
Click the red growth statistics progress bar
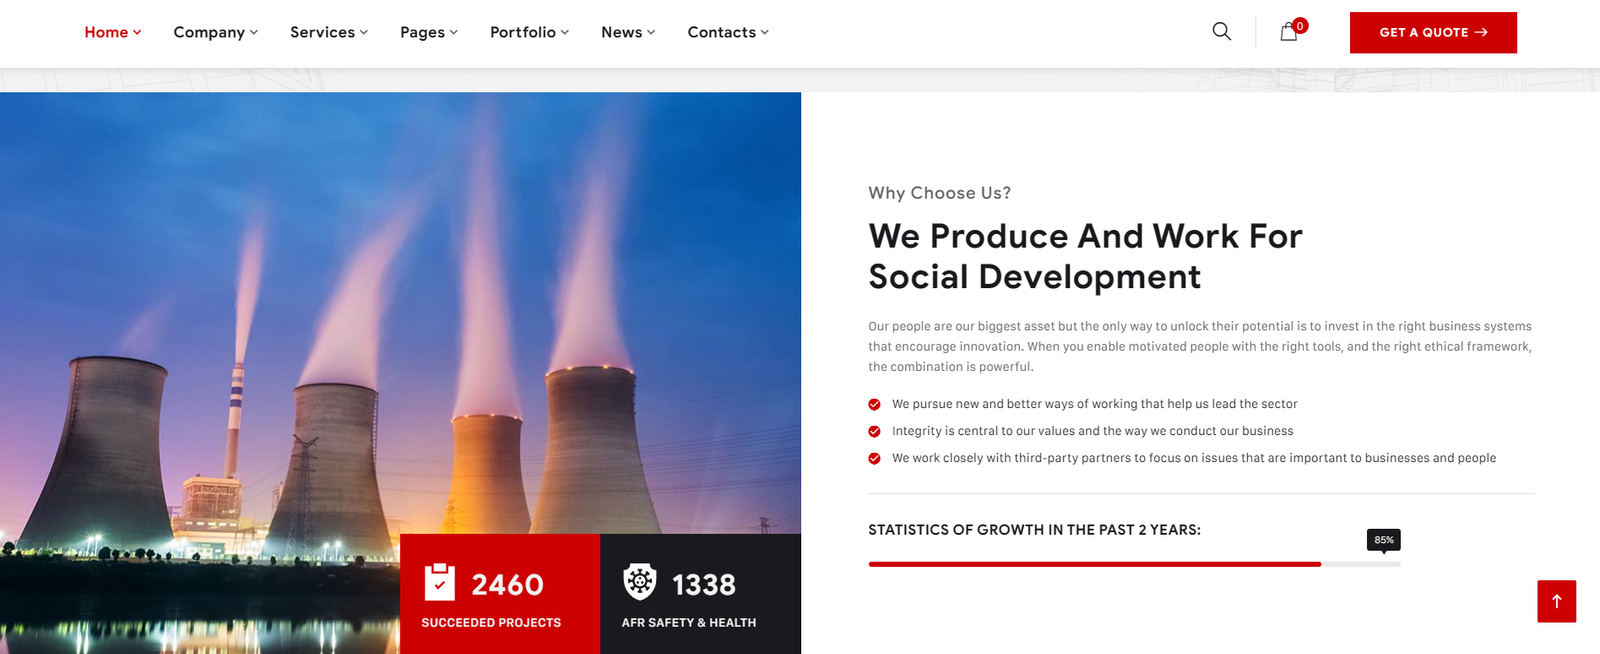coord(1094,564)
